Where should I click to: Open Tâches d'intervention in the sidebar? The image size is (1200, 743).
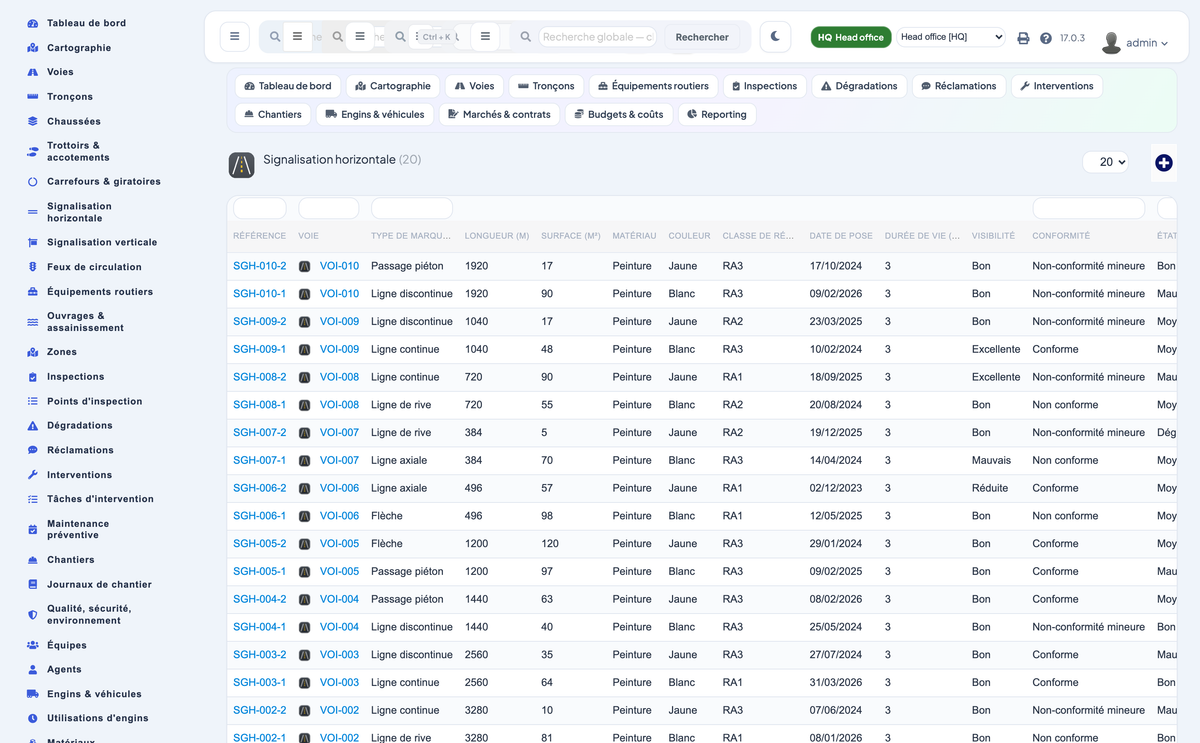click(x=100, y=499)
